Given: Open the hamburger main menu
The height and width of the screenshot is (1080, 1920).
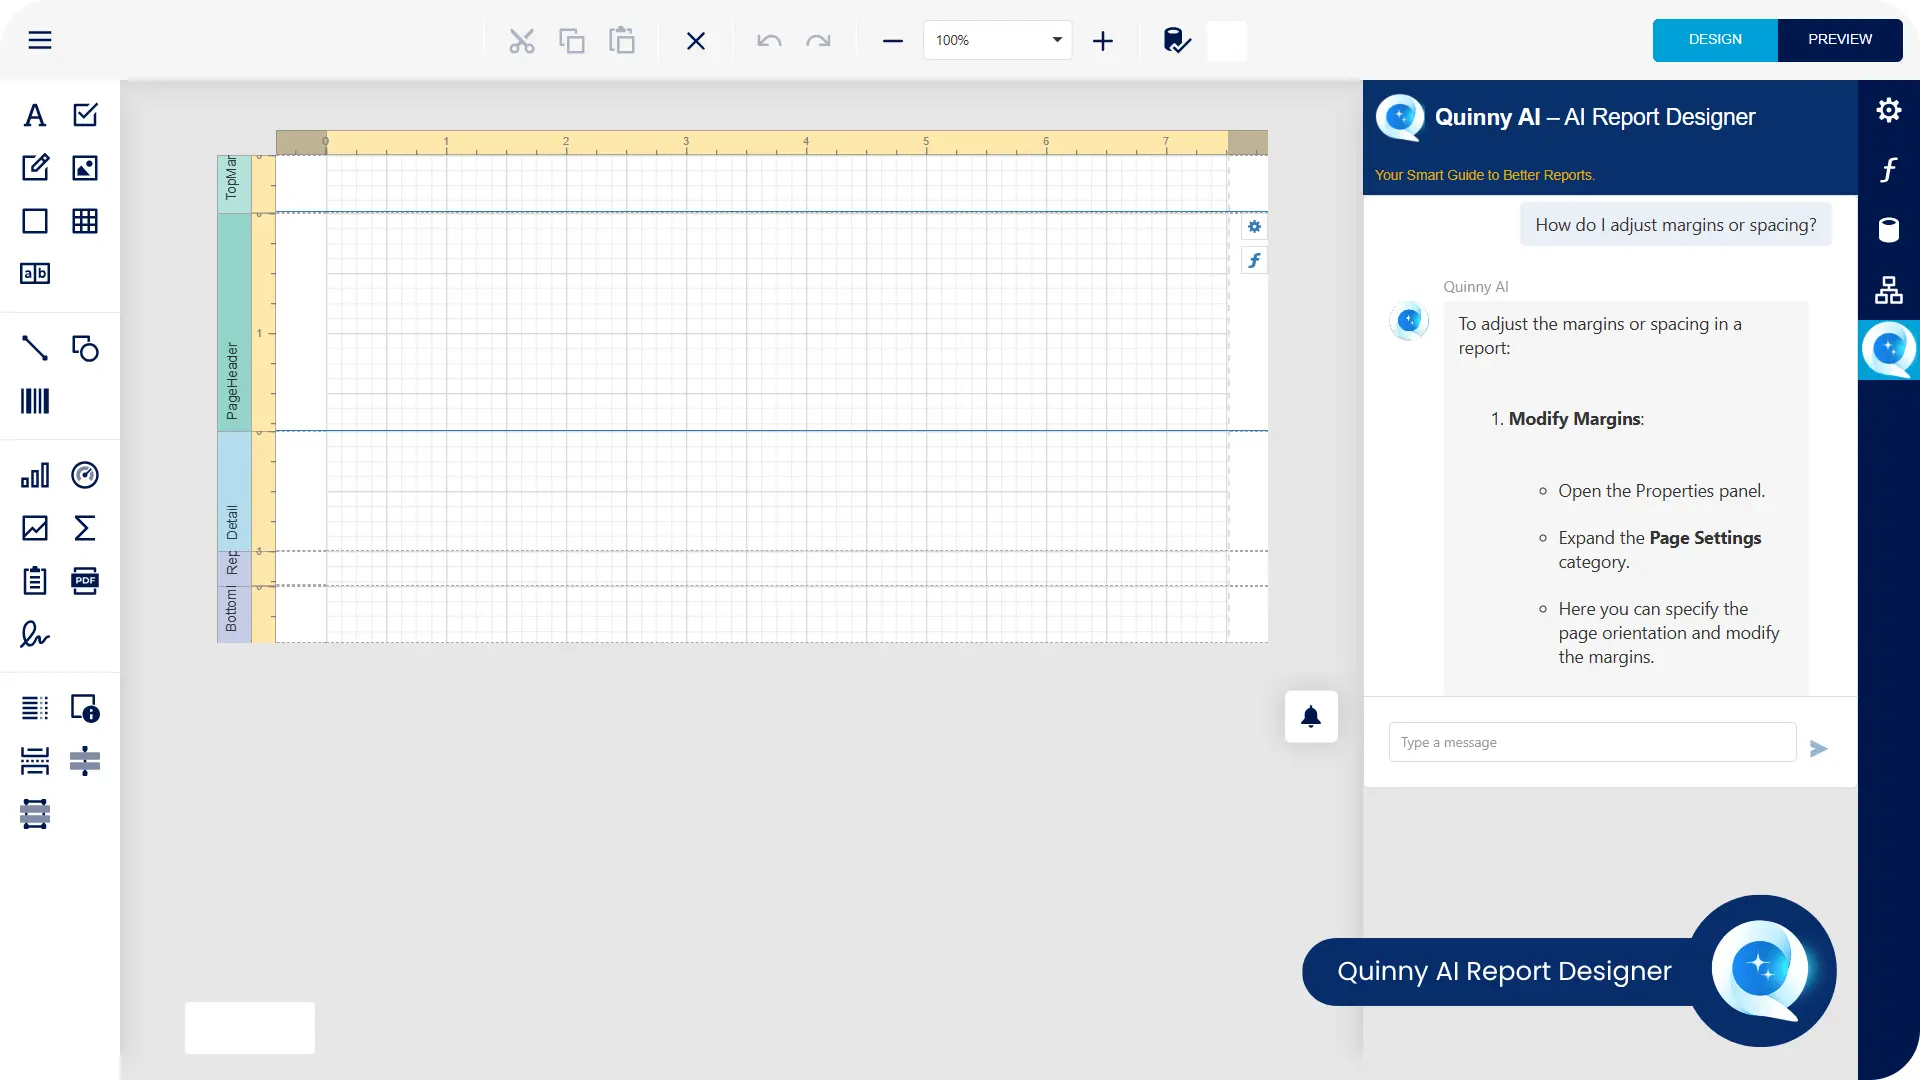Looking at the screenshot, I should (40, 41).
